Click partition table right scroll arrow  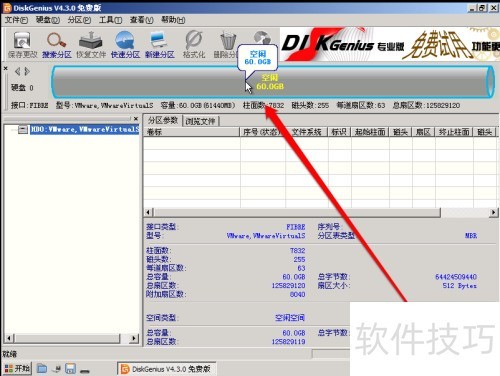[x=493, y=212]
